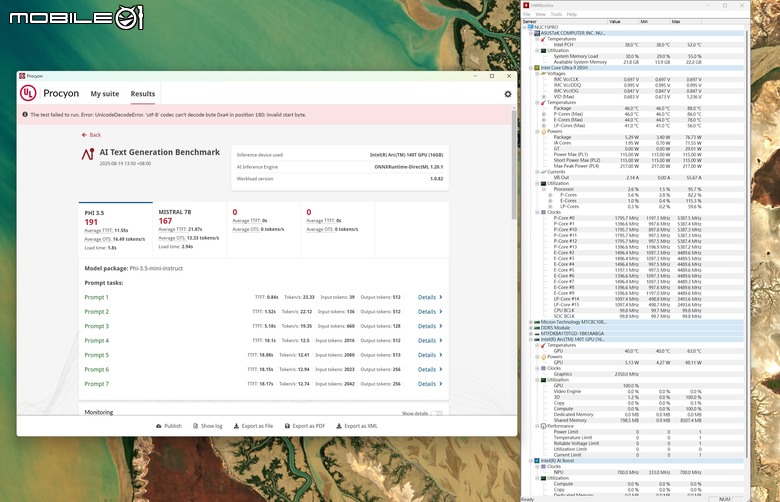The image size is (780, 502).
Task: Click the Min column header
Action: [x=654, y=22]
